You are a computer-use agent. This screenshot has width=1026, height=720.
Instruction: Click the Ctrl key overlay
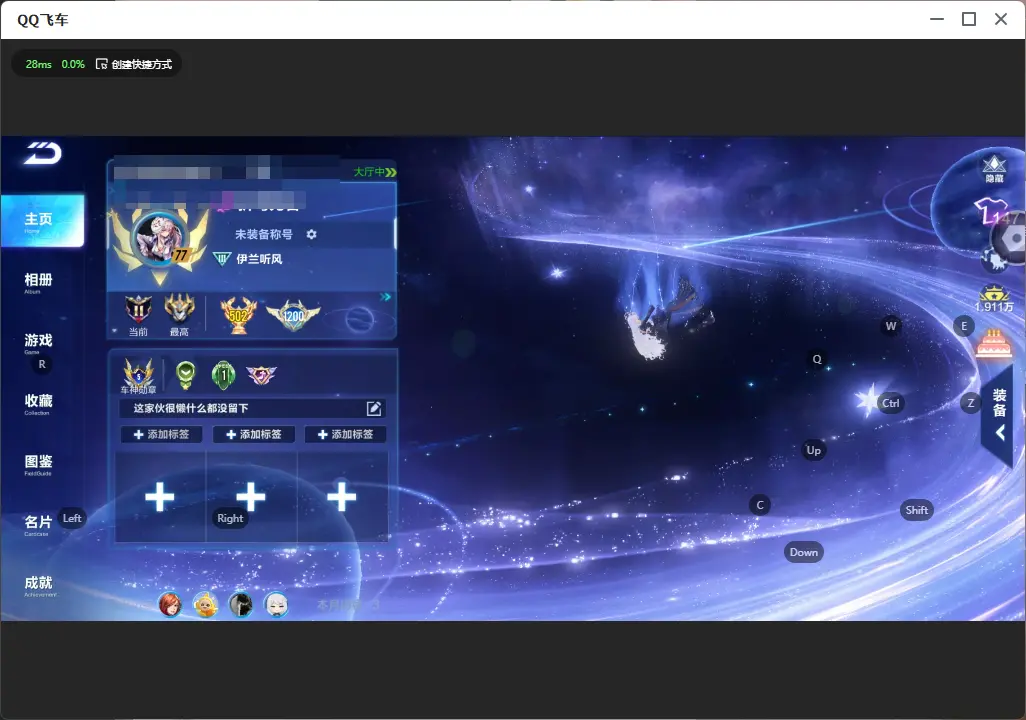click(x=891, y=403)
